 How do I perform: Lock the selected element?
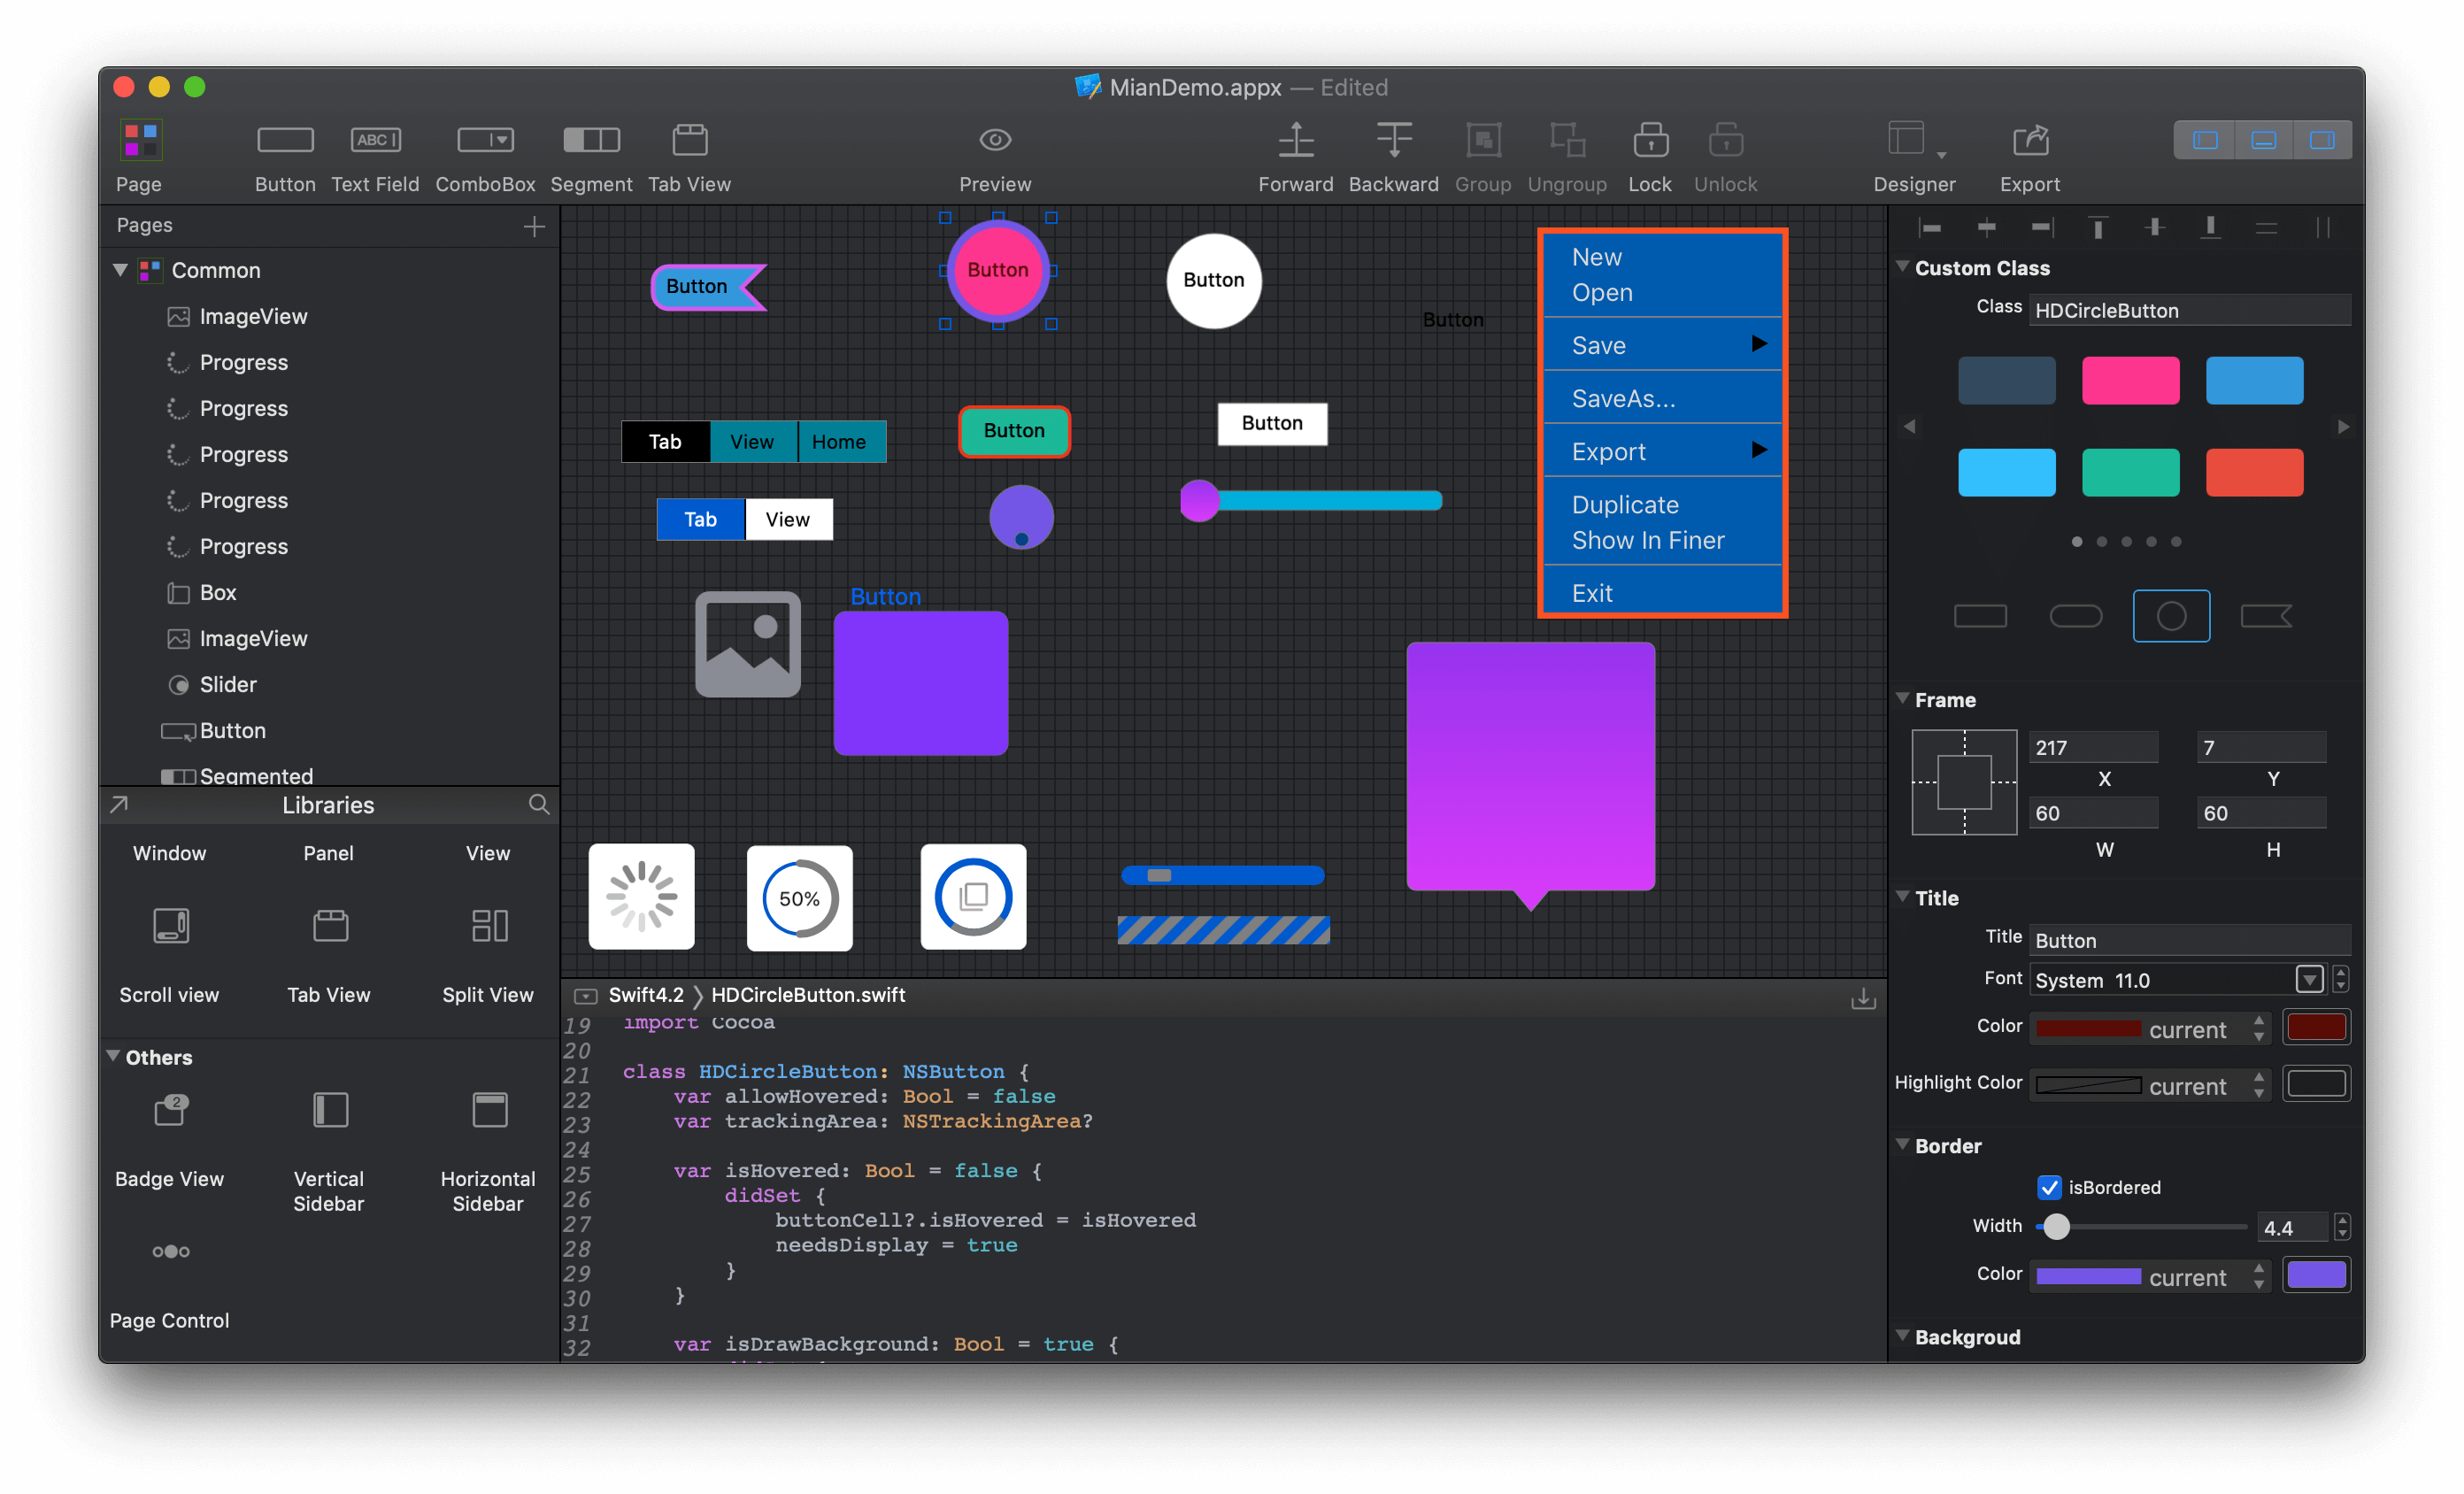pyautogui.click(x=1650, y=140)
